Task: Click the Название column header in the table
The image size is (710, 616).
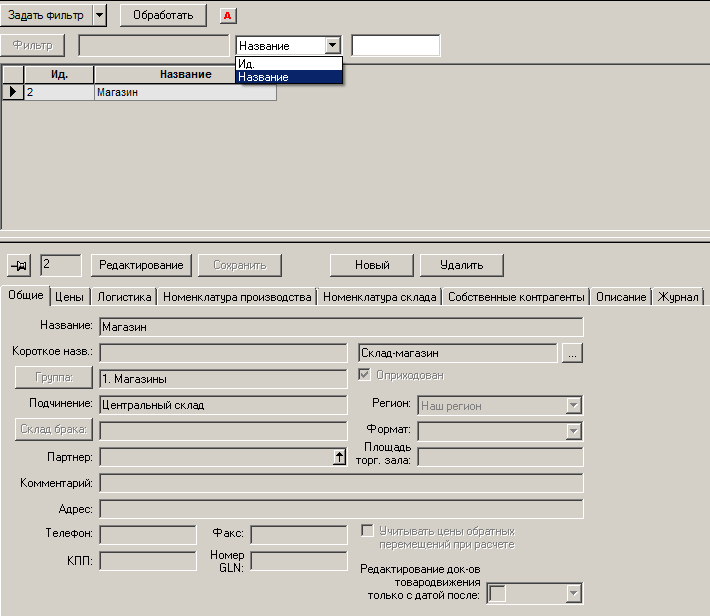Action: coord(186,74)
